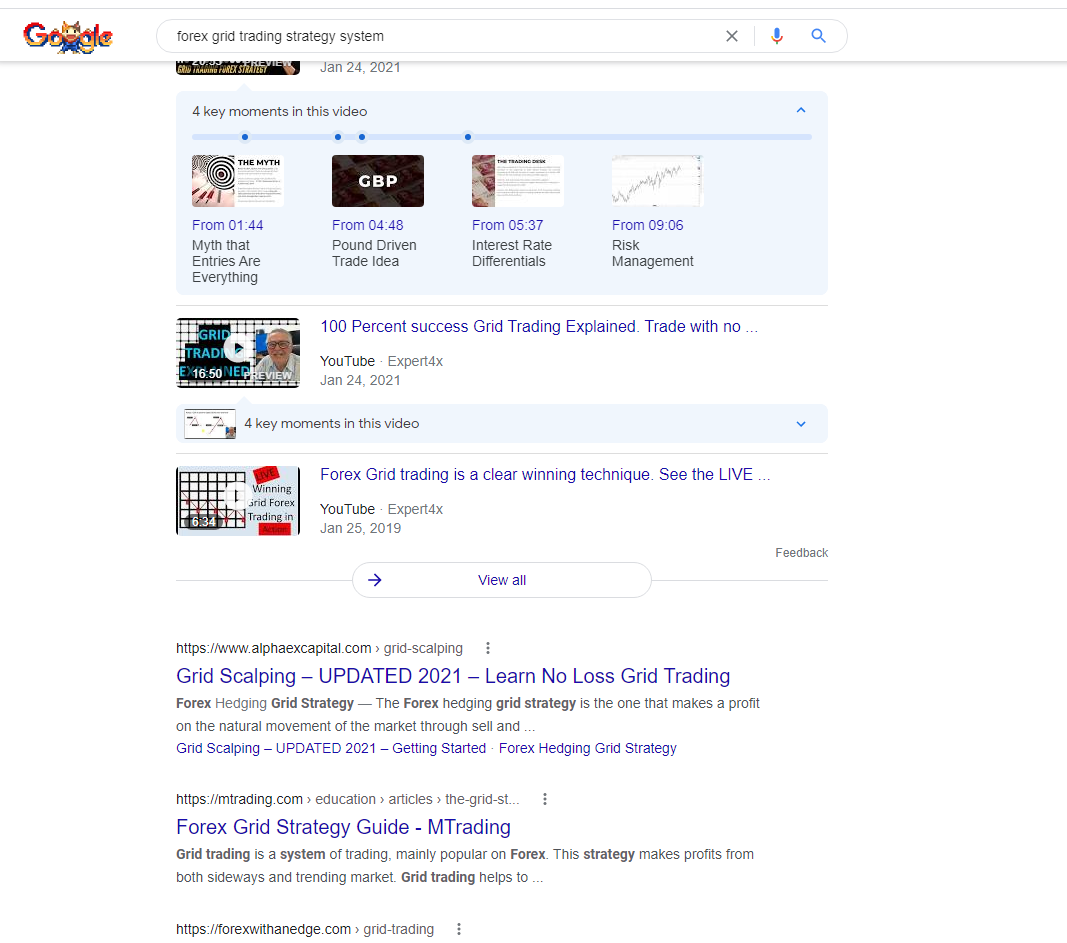Click the forexwithanedge.com URL breadcrumb
The width and height of the screenshot is (1067, 943).
pyautogui.click(x=305, y=929)
